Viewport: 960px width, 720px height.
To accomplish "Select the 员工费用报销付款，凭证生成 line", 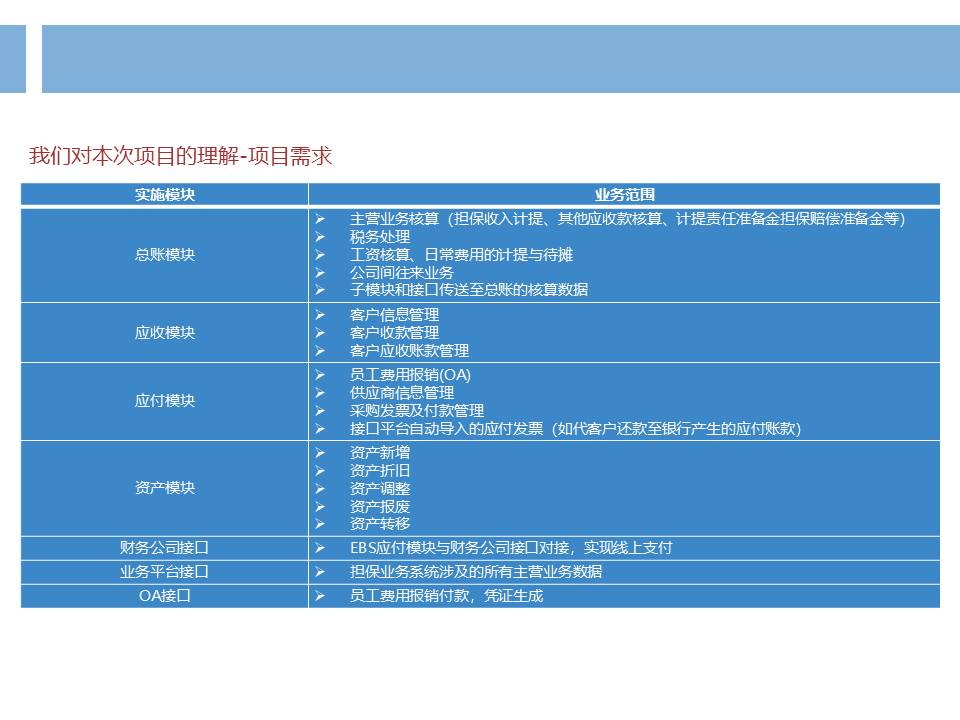I will tap(446, 596).
